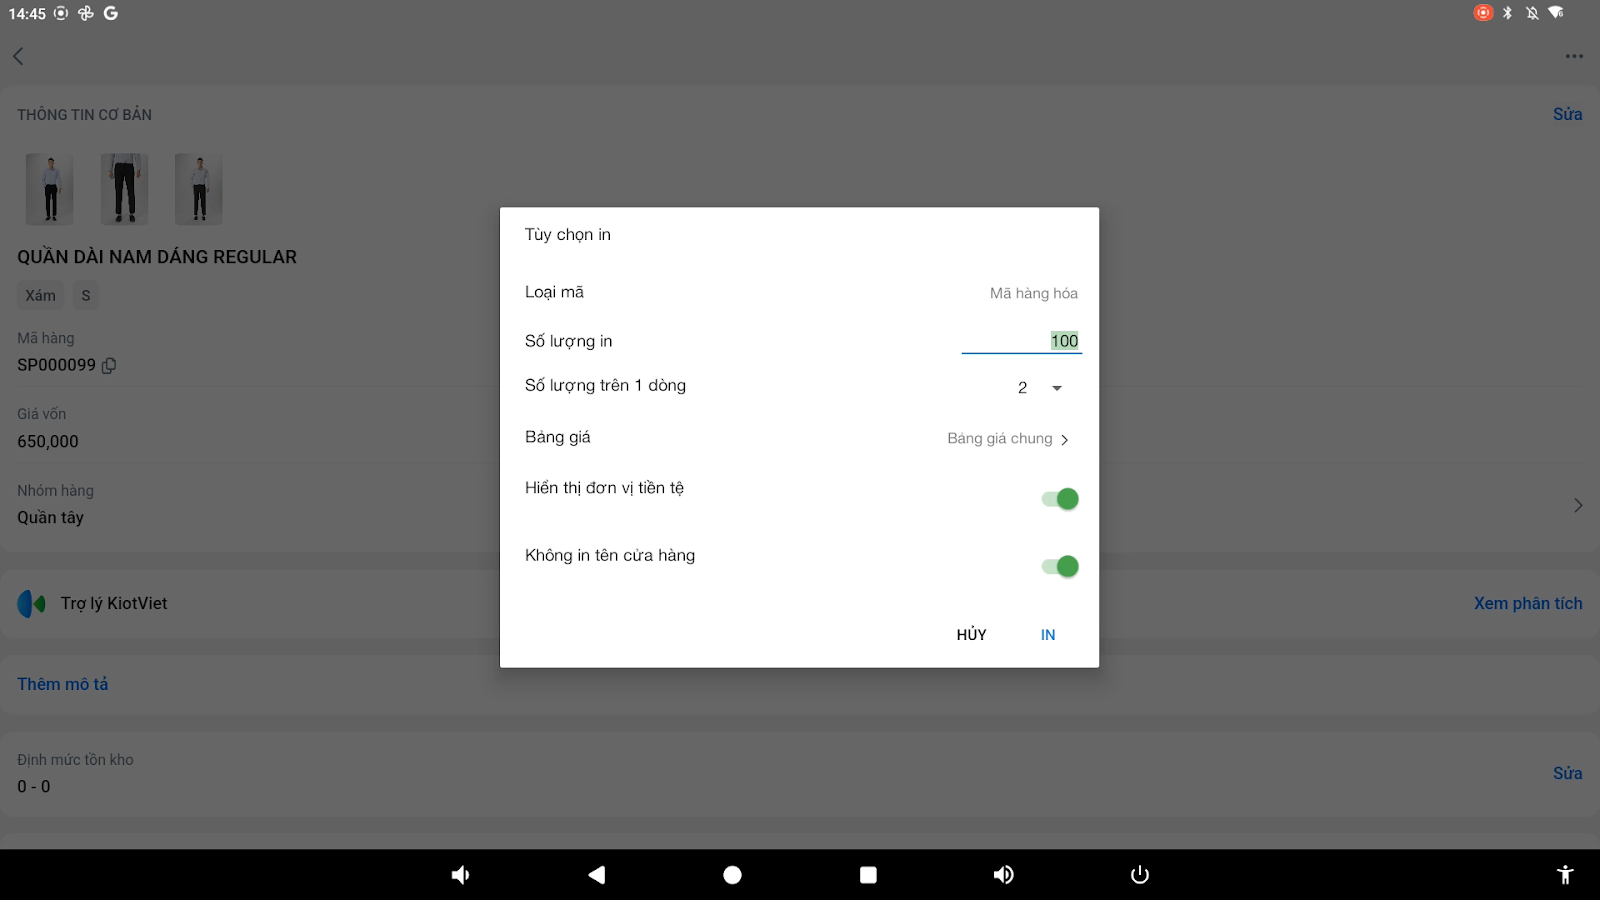Toggle Hiển thị đơn vị tiền tệ switch

click(1060, 499)
